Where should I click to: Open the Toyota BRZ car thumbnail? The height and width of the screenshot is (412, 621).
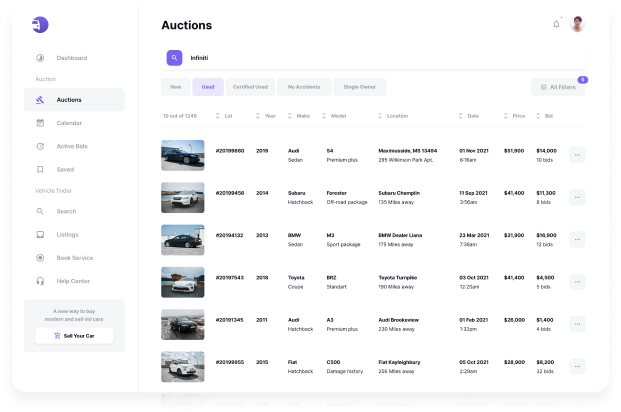(x=183, y=282)
